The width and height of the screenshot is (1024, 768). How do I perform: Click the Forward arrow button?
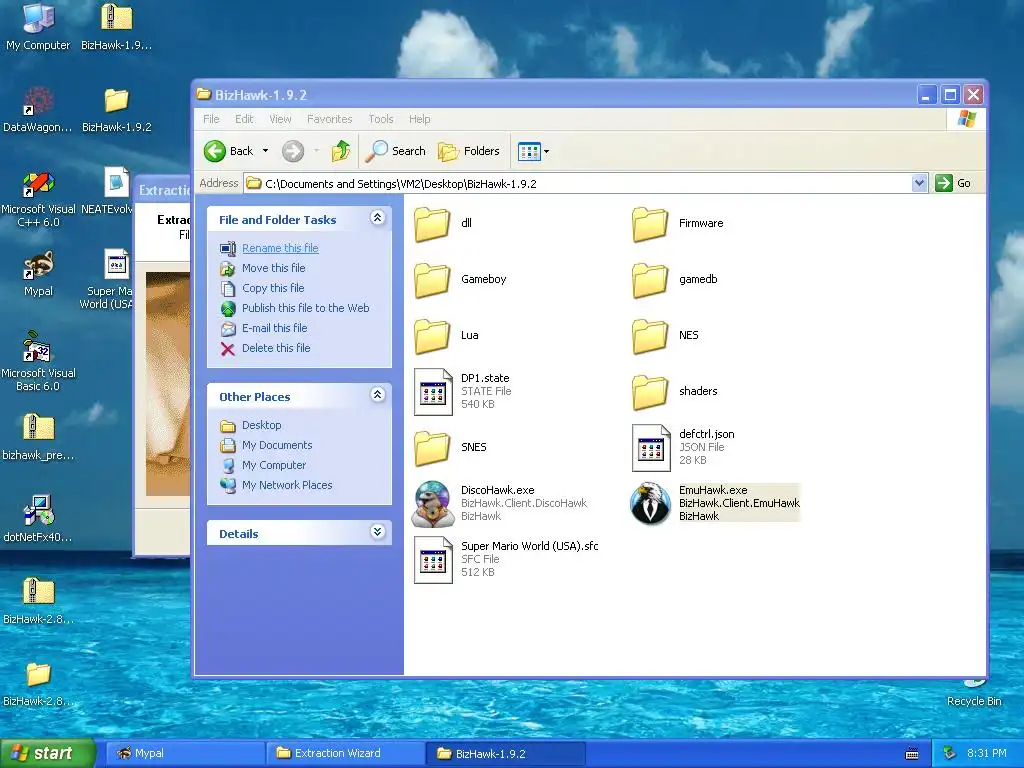point(293,151)
